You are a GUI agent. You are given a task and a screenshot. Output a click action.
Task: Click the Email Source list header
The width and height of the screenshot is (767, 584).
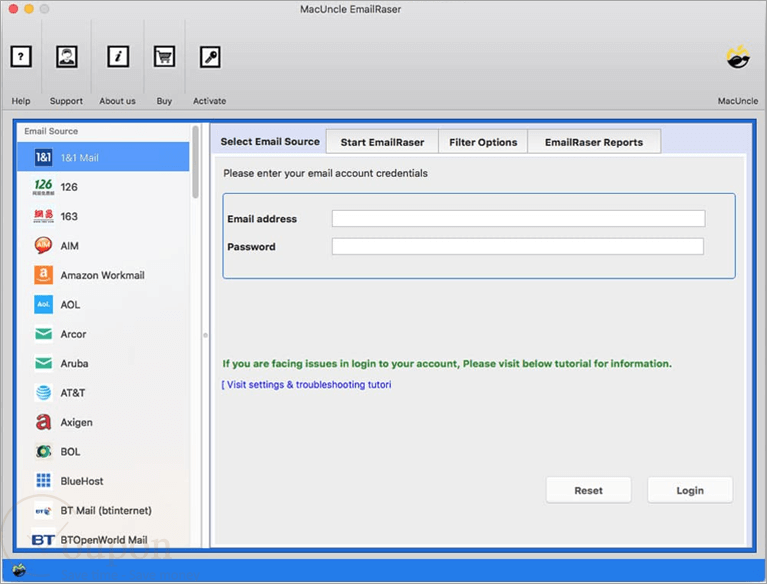51,131
